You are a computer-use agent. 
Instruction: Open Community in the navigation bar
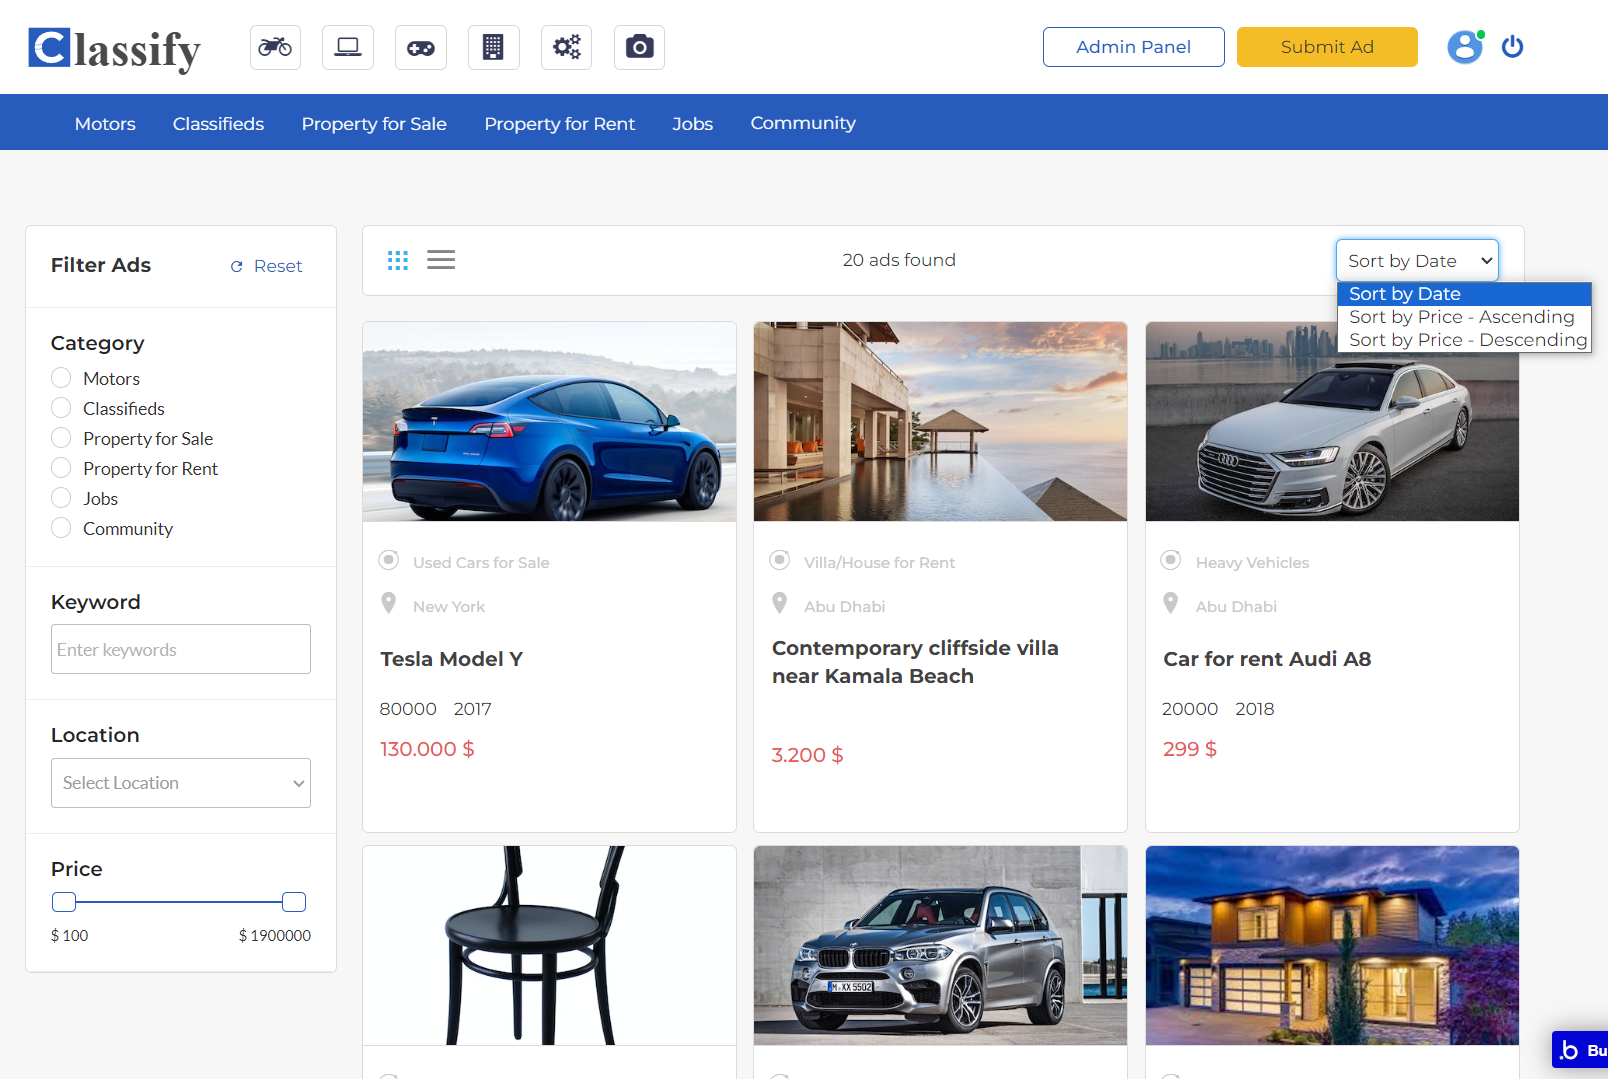tap(803, 123)
